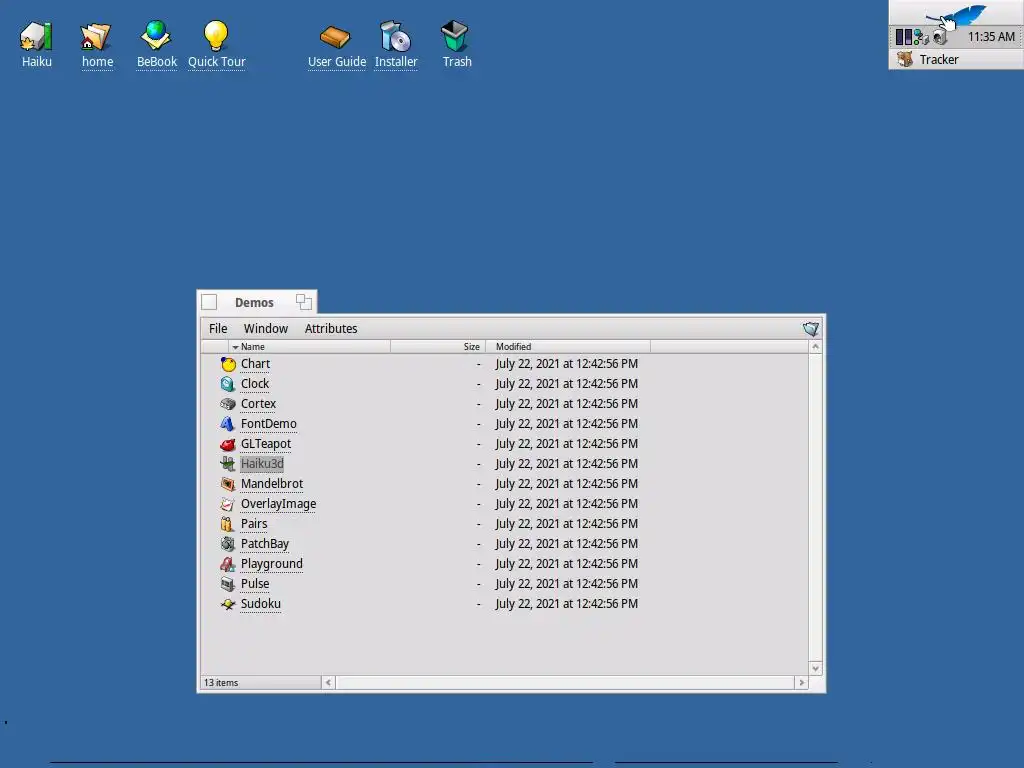The height and width of the screenshot is (768, 1024).
Task: Select the "Sudoku" file name
Action: pos(261,604)
